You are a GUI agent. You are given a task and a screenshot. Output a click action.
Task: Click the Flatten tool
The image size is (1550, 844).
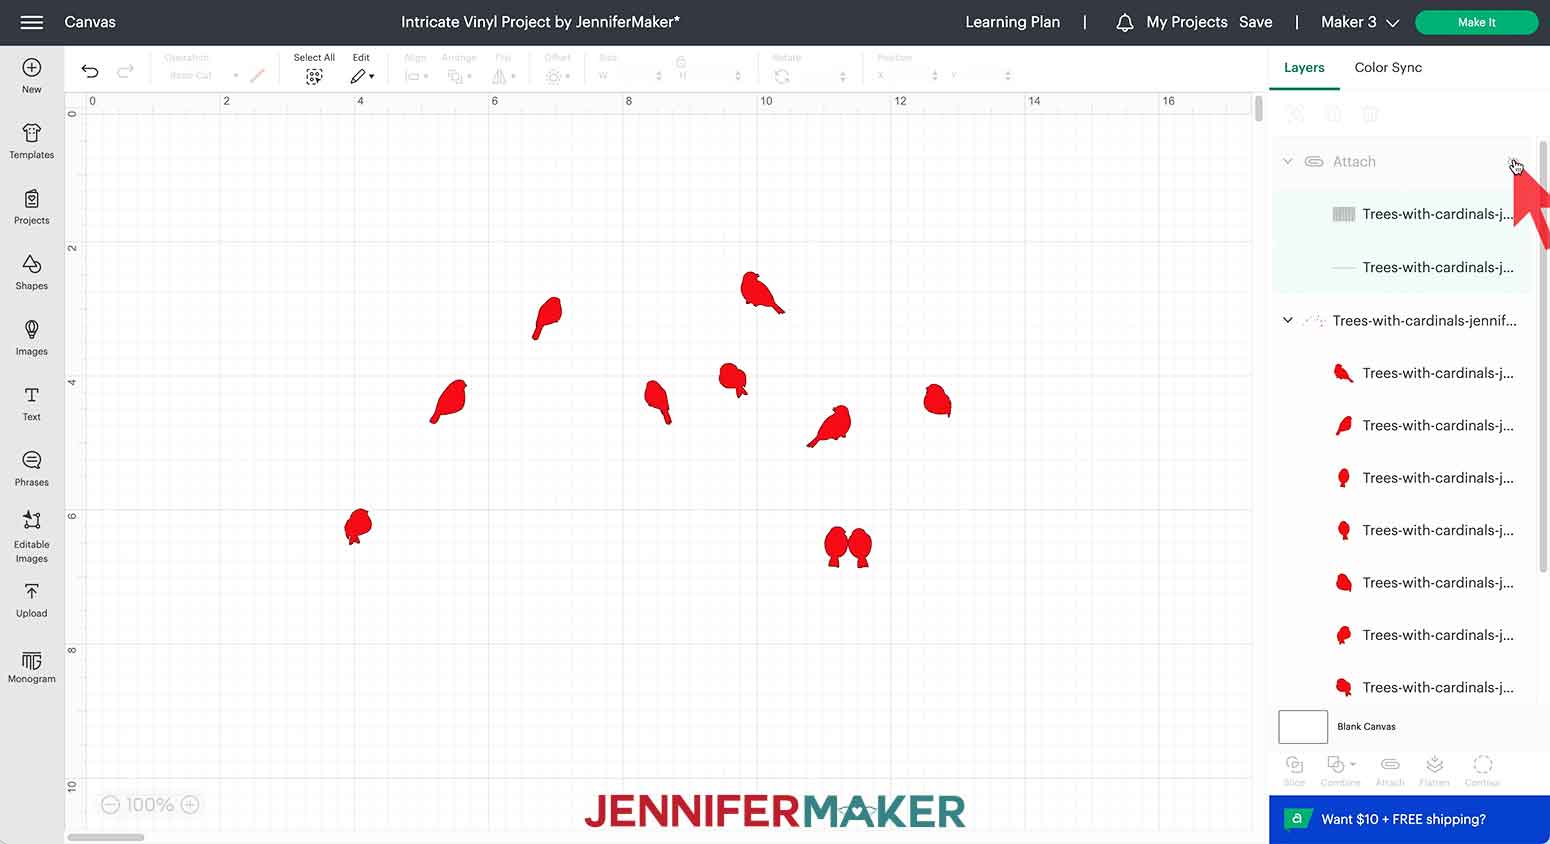[1434, 770]
